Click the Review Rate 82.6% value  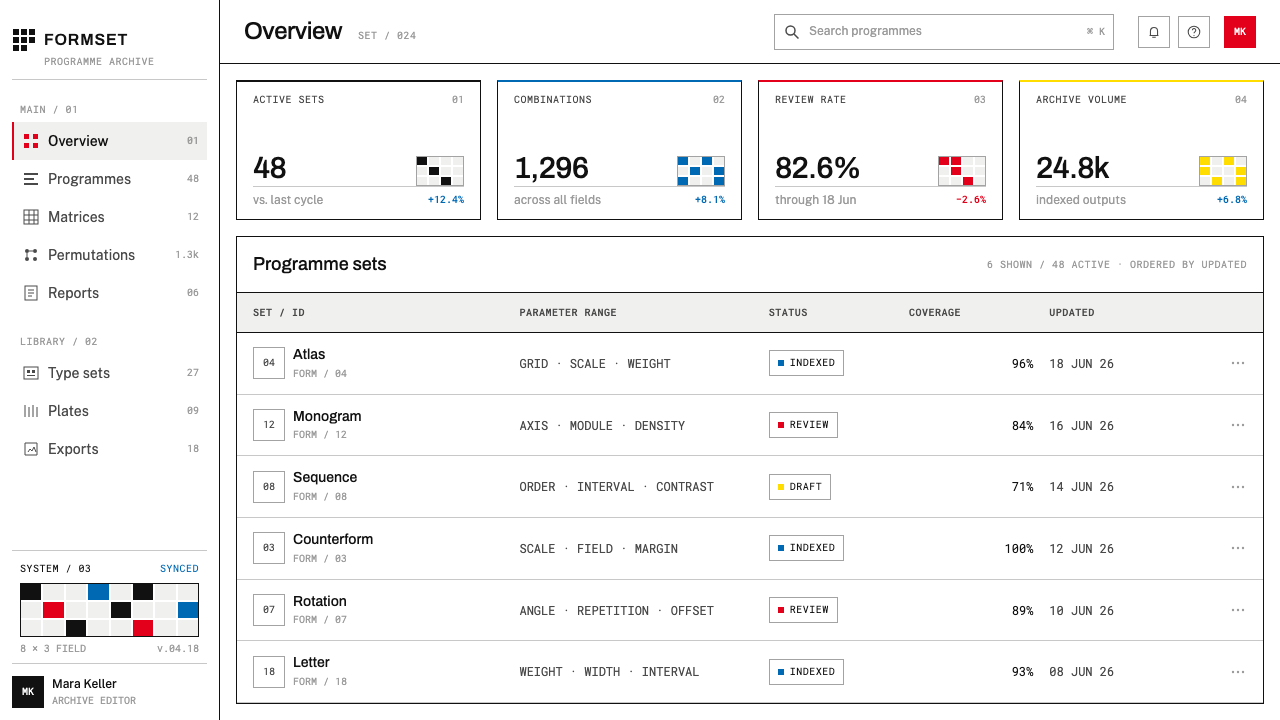click(817, 168)
